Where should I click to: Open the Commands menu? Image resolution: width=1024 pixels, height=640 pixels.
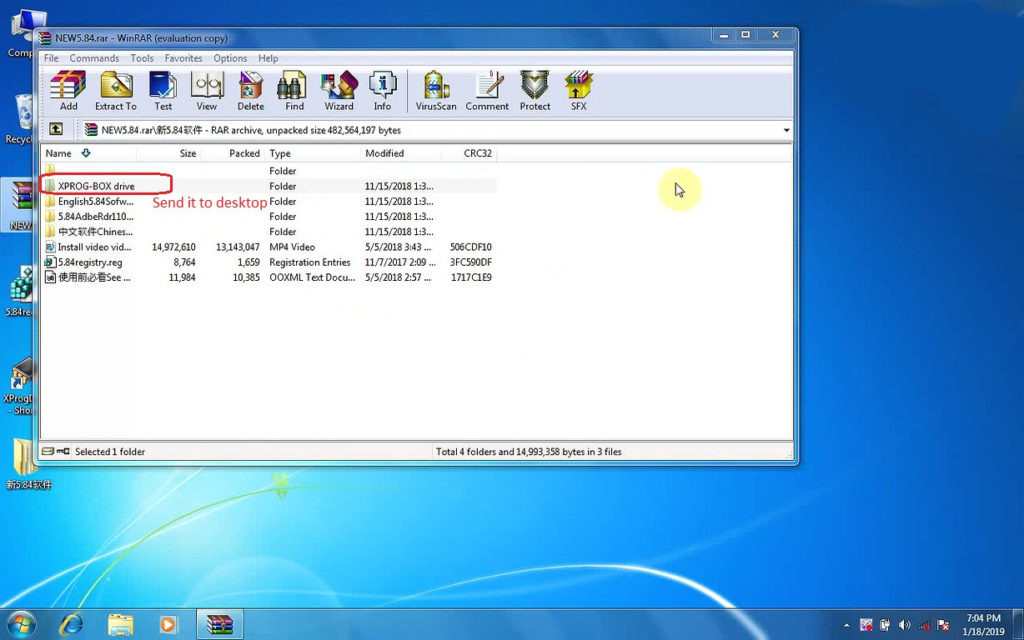coord(94,58)
